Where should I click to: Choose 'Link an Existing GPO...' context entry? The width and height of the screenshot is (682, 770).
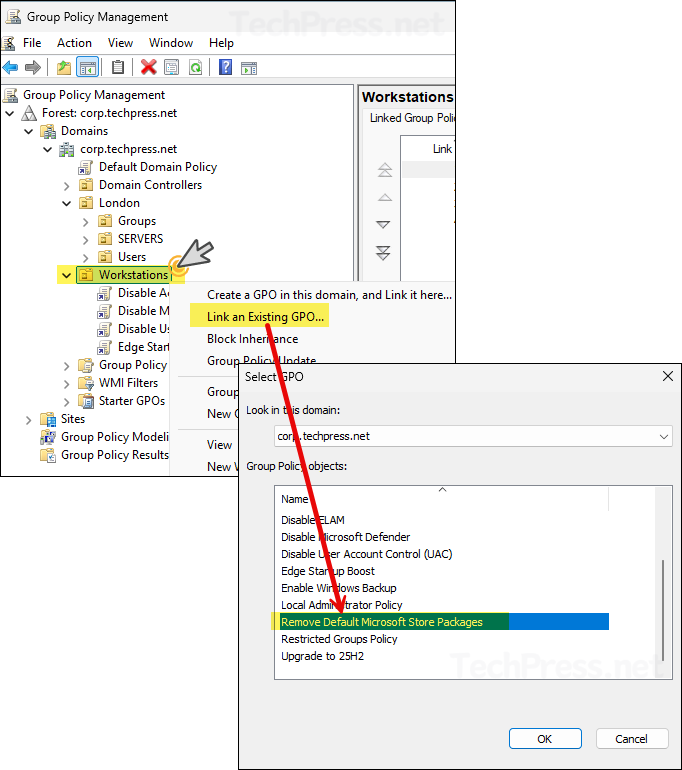[265, 317]
